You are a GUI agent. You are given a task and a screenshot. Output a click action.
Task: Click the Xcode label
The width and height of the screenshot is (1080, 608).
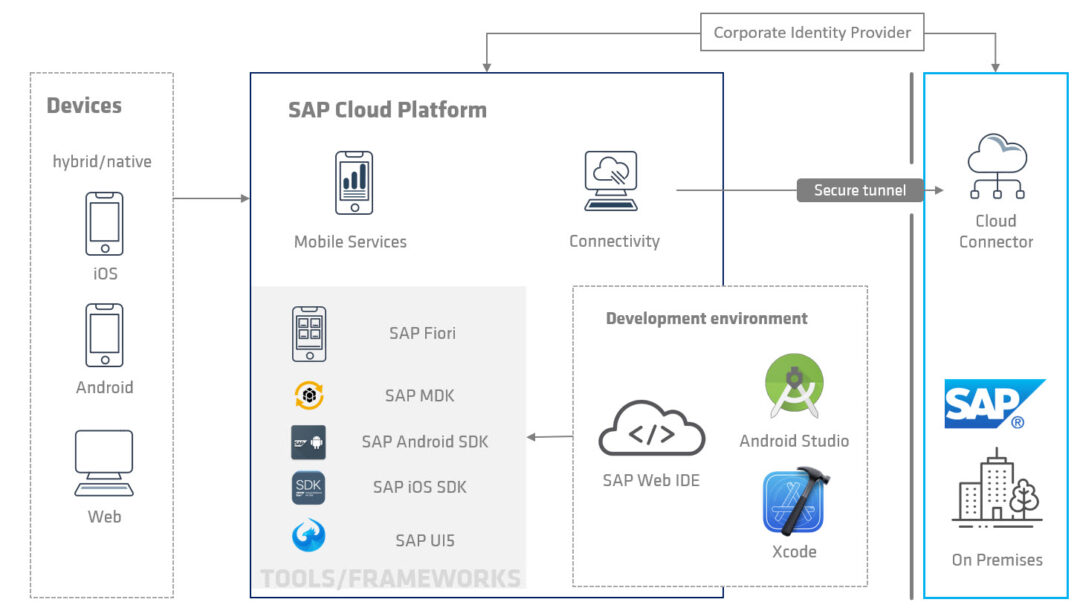794,552
